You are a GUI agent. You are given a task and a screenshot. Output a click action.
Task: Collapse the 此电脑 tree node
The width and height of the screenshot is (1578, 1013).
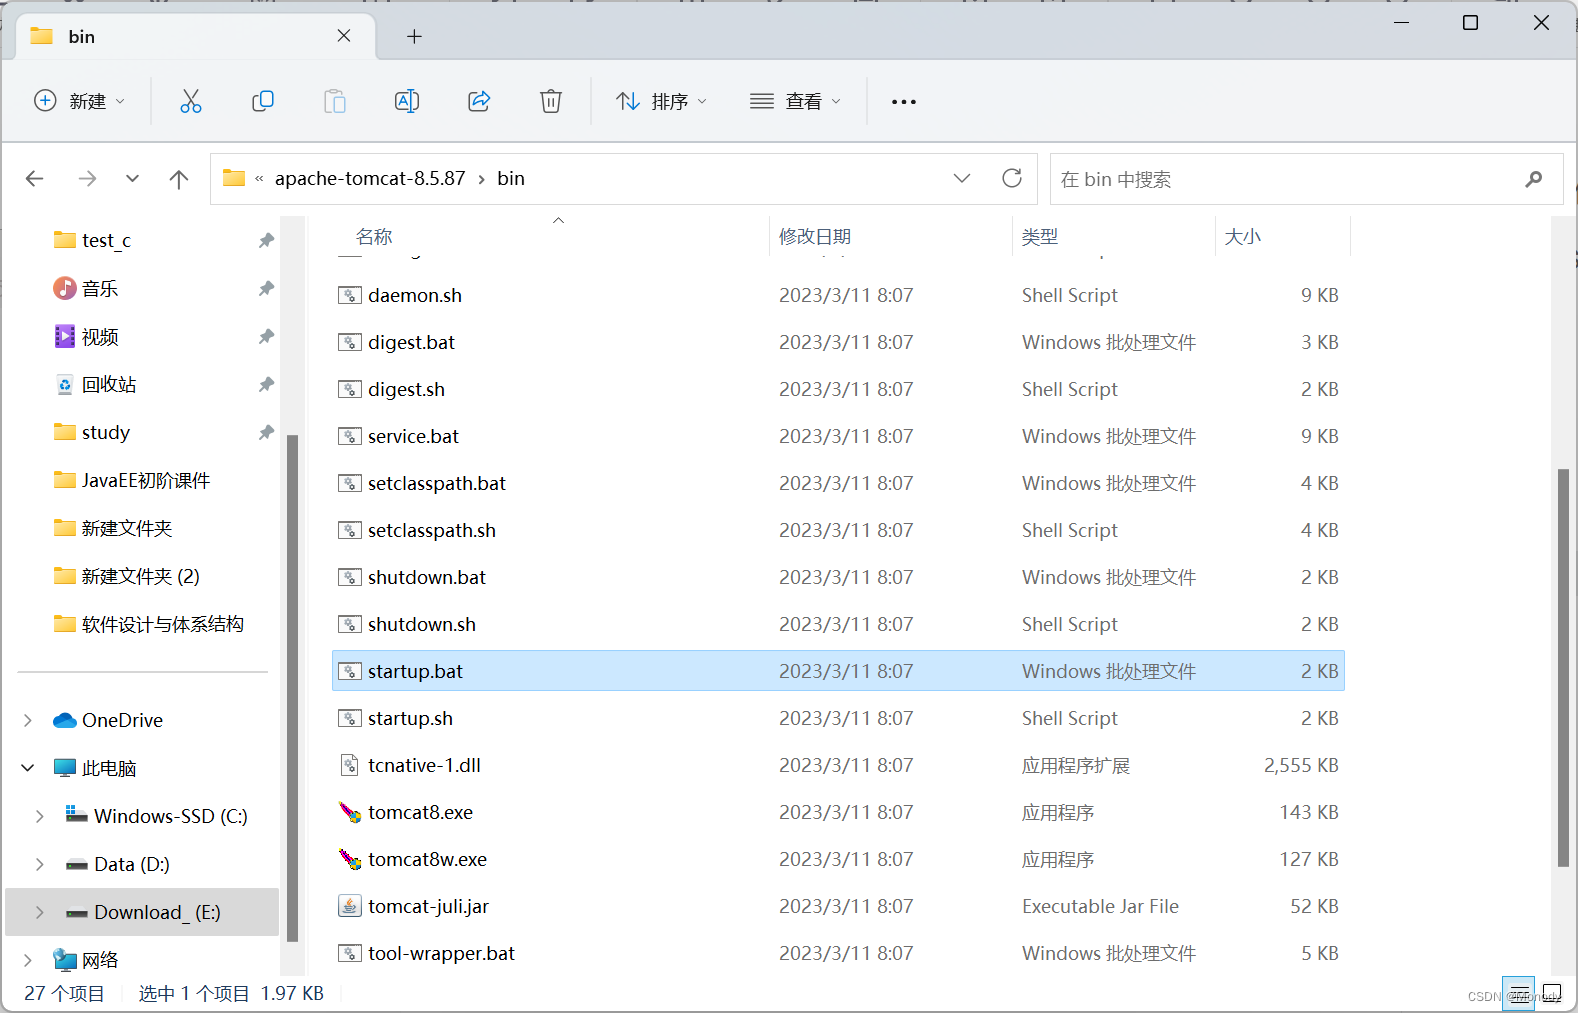(28, 768)
